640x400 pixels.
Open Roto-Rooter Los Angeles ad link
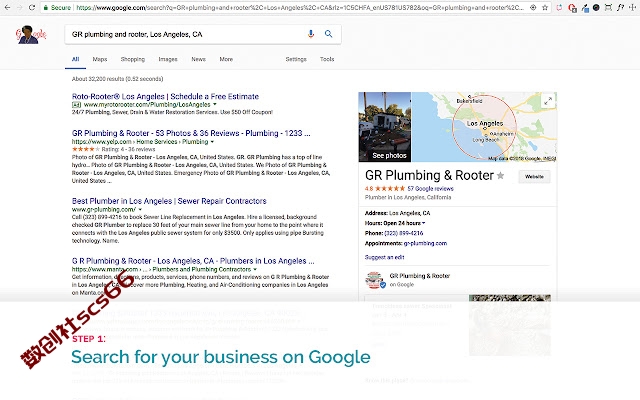165,96
